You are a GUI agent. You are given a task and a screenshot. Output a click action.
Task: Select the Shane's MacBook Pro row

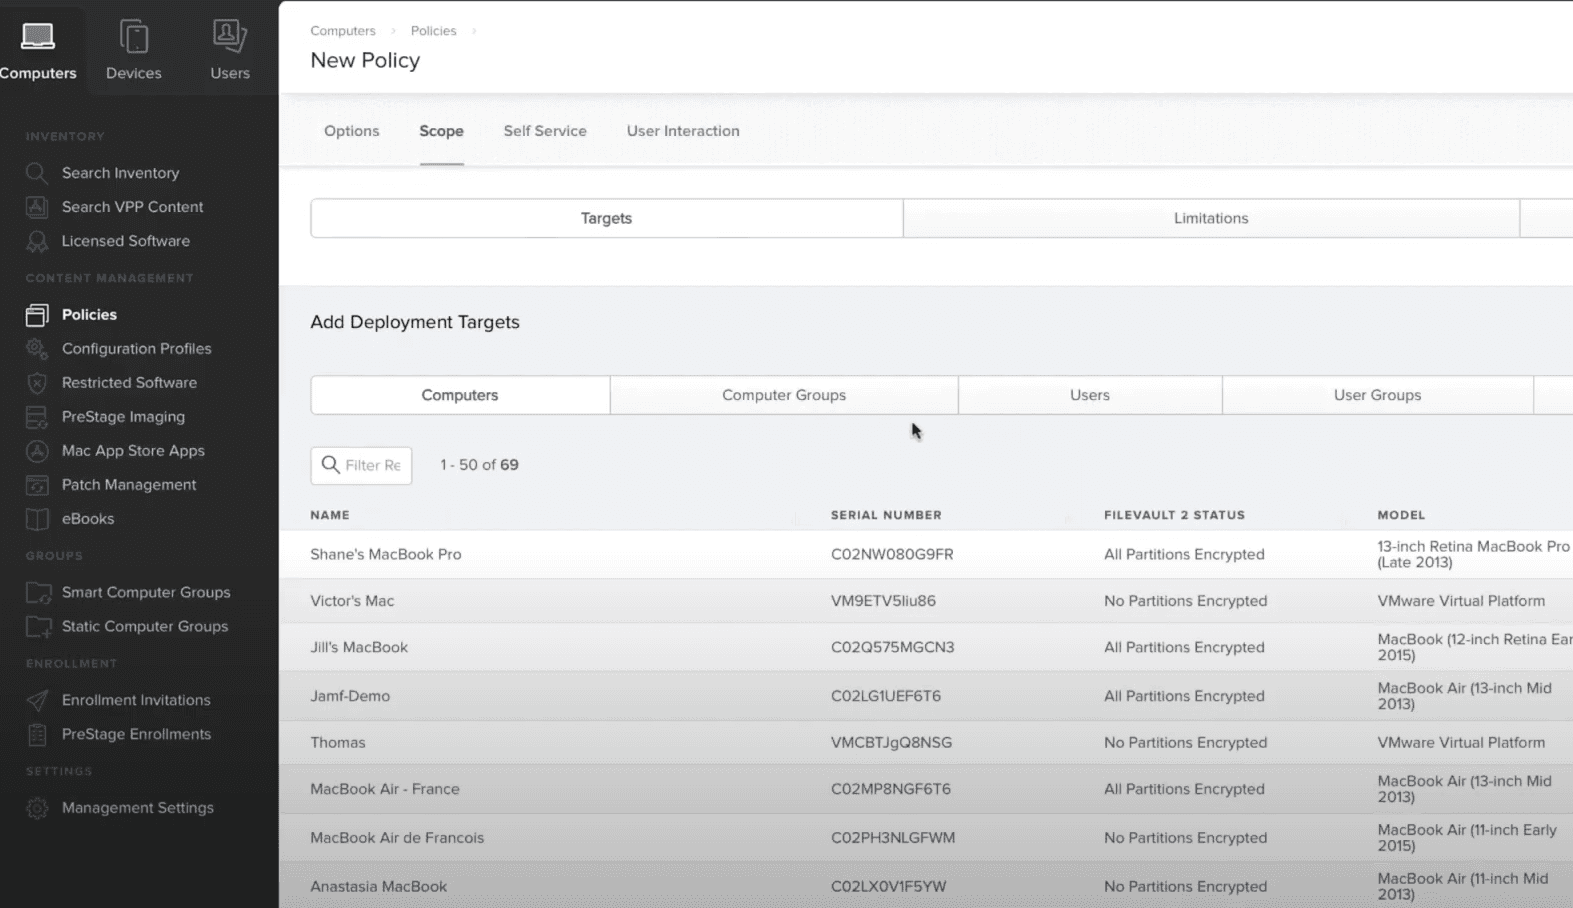(x=926, y=554)
